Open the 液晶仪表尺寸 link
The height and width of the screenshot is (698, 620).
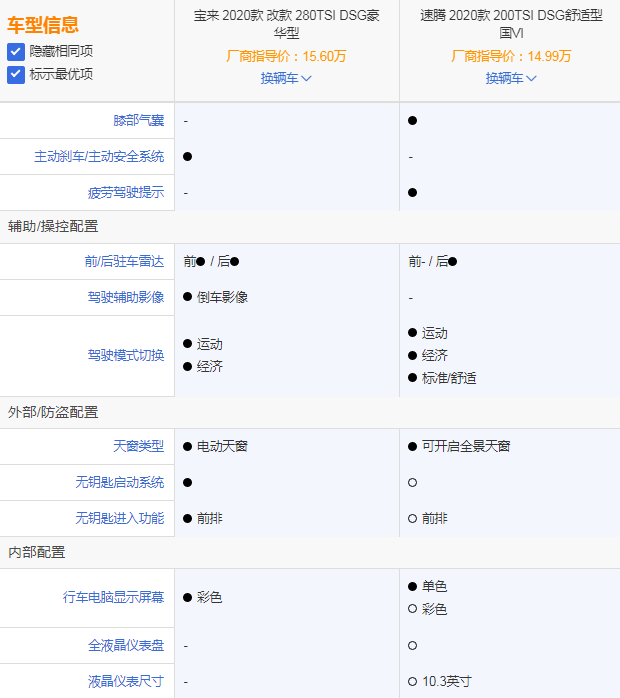[126, 682]
